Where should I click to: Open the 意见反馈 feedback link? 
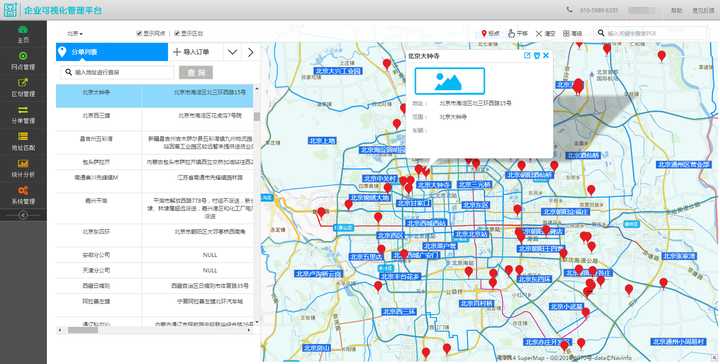(x=703, y=10)
